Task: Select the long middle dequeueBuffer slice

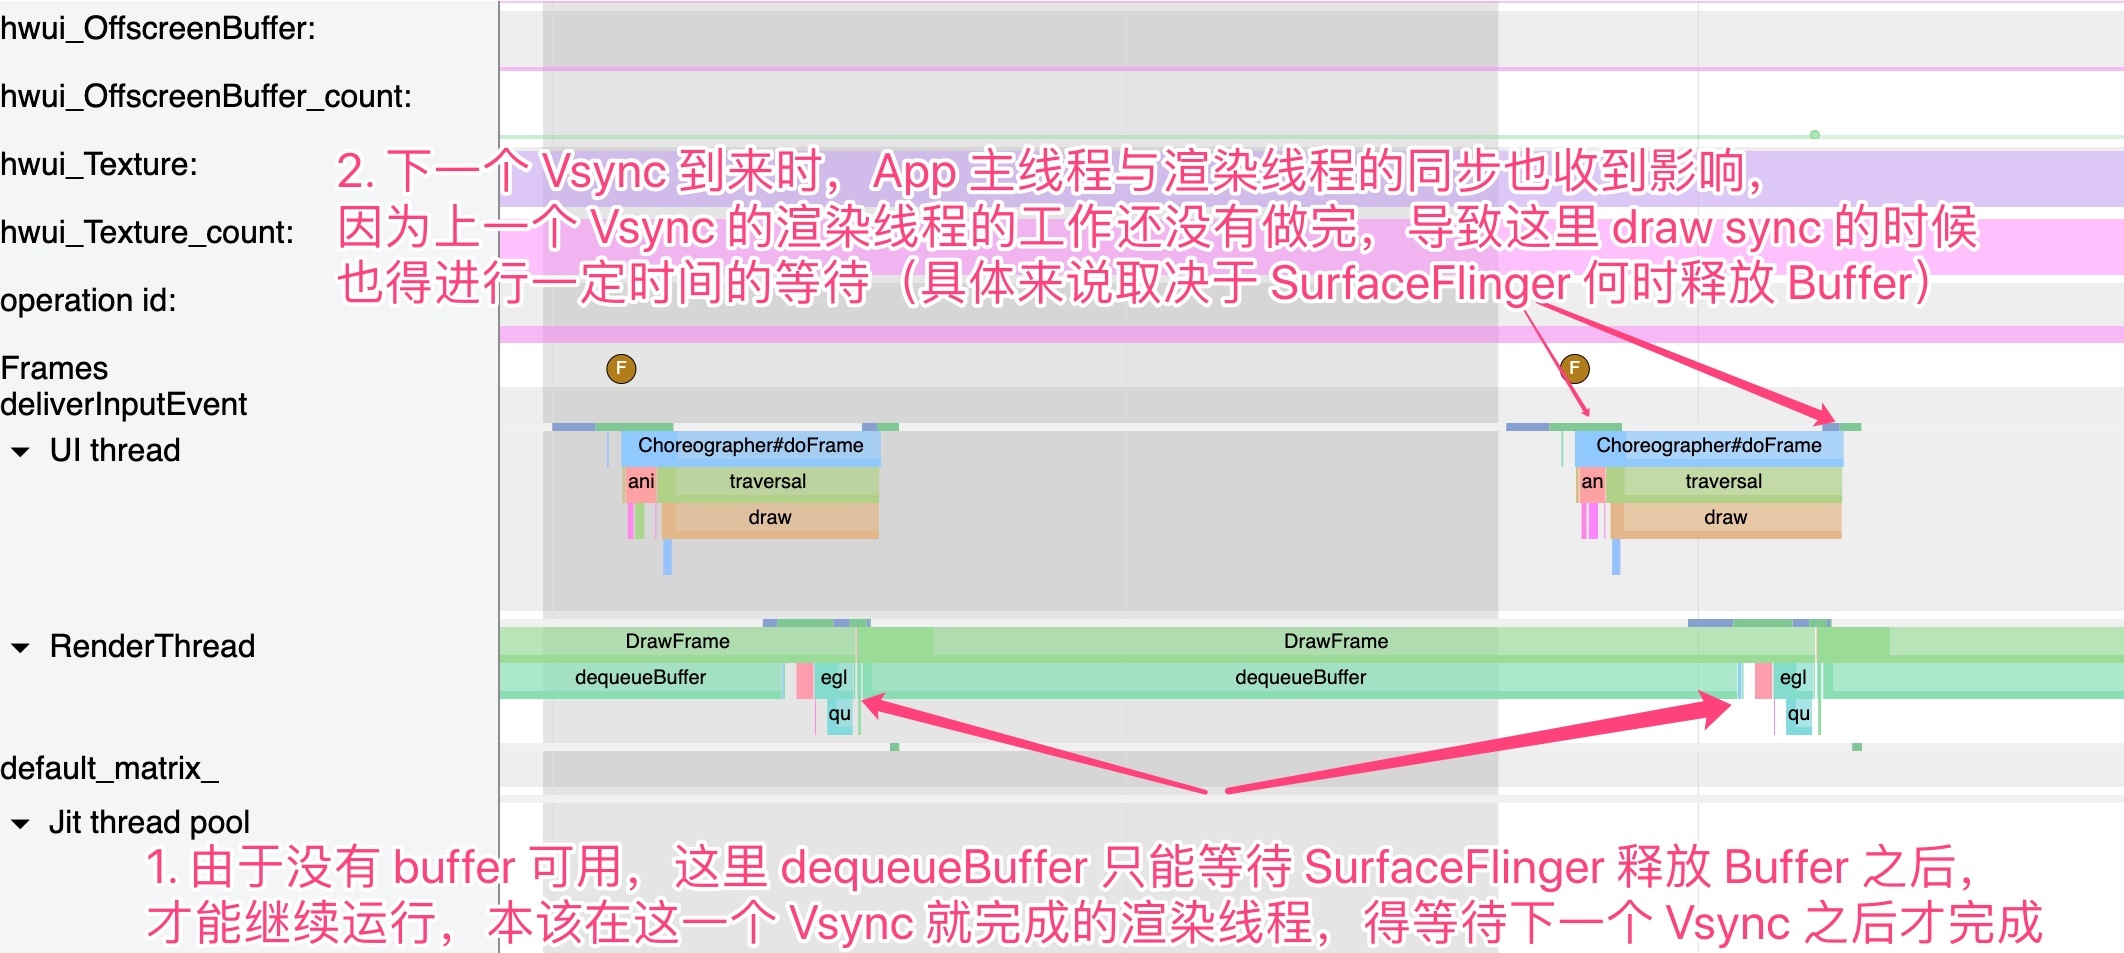Action: (1300, 678)
